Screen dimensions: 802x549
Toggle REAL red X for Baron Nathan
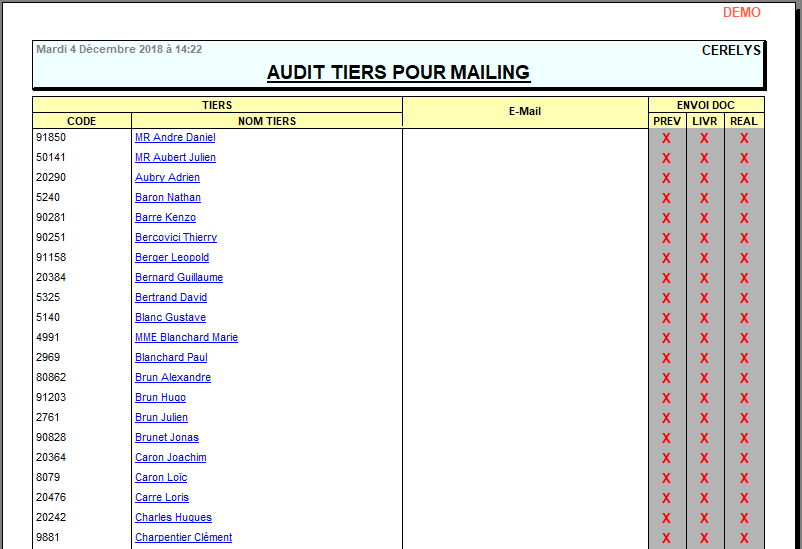click(744, 199)
